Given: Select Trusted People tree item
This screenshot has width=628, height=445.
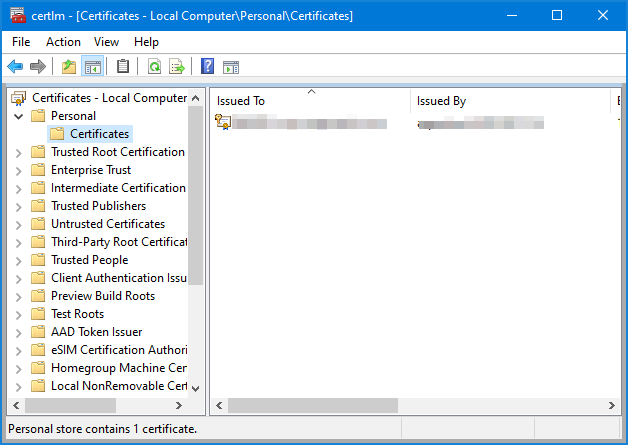Looking at the screenshot, I should tap(90, 260).
